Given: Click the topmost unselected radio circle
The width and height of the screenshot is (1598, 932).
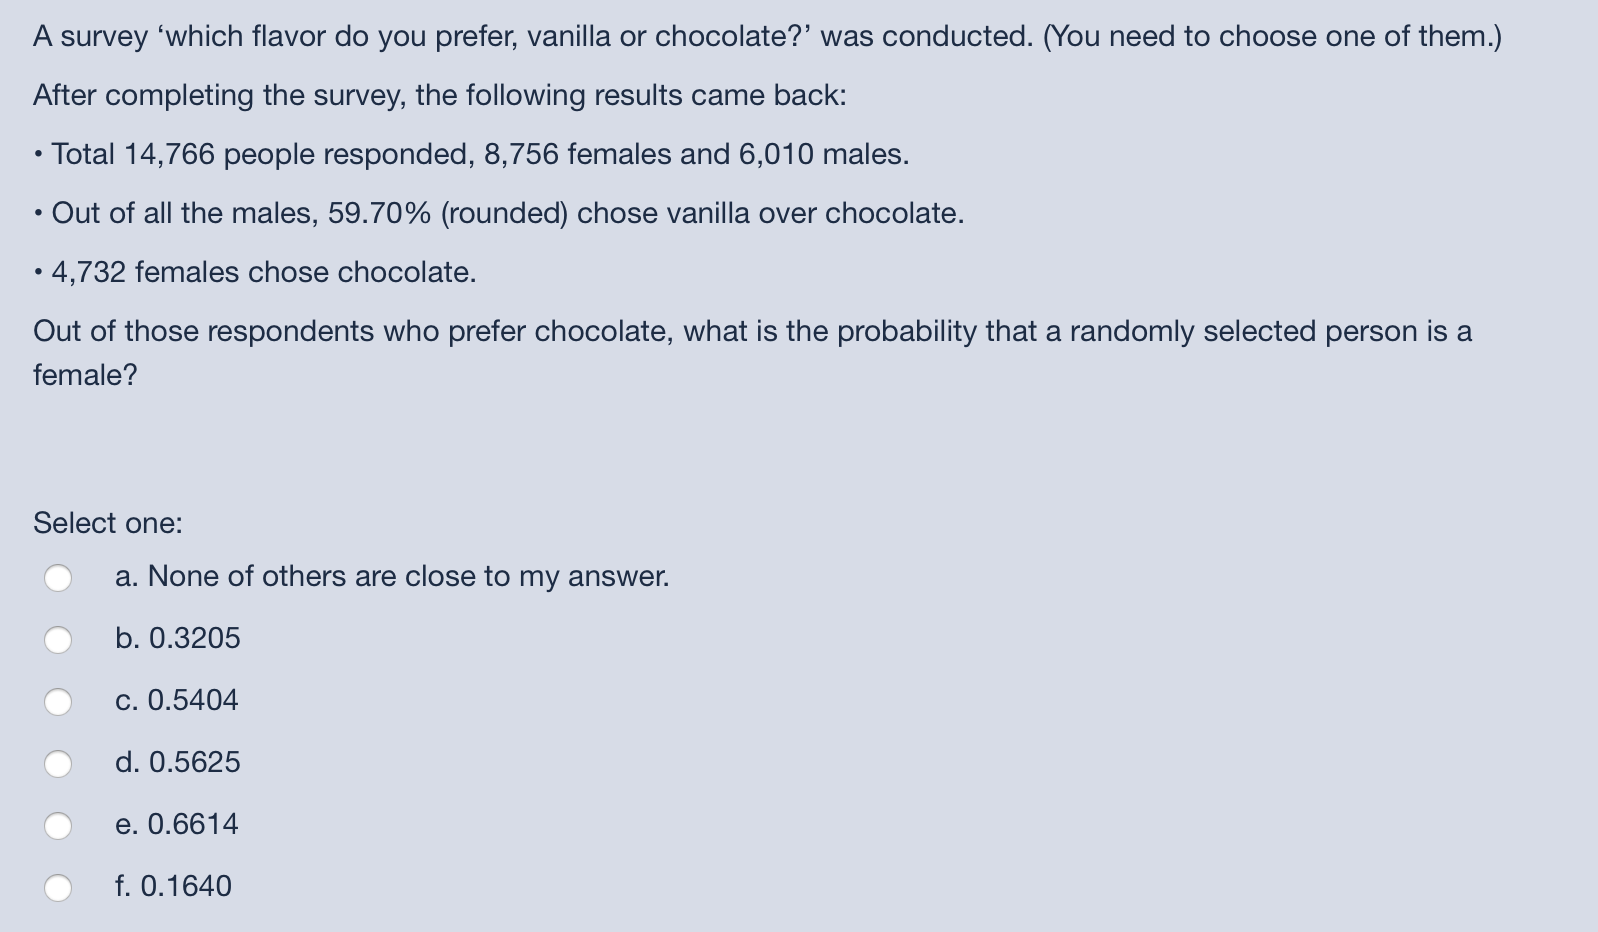Looking at the screenshot, I should pyautogui.click(x=59, y=576).
